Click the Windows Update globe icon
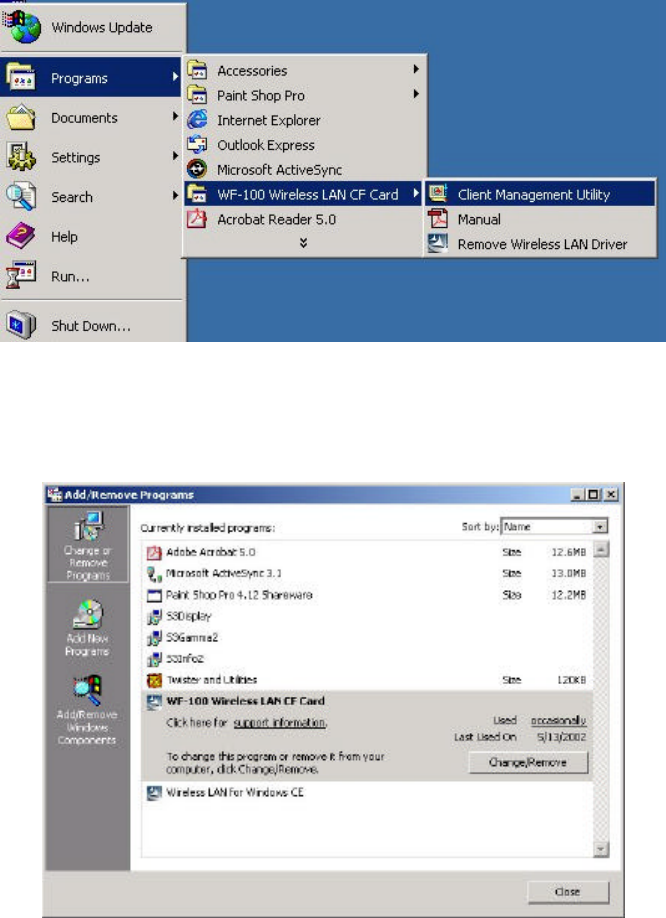The height and width of the screenshot is (918, 666). [x=22, y=27]
